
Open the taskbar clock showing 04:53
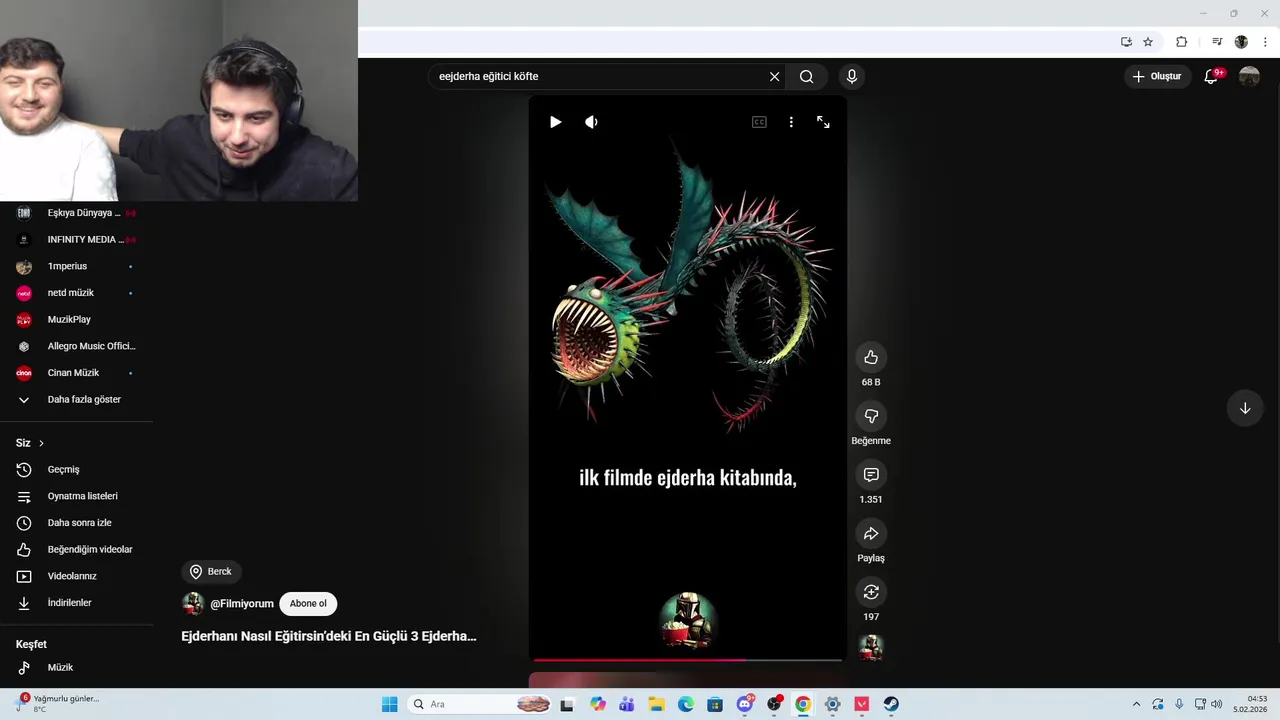[x=1250, y=704]
